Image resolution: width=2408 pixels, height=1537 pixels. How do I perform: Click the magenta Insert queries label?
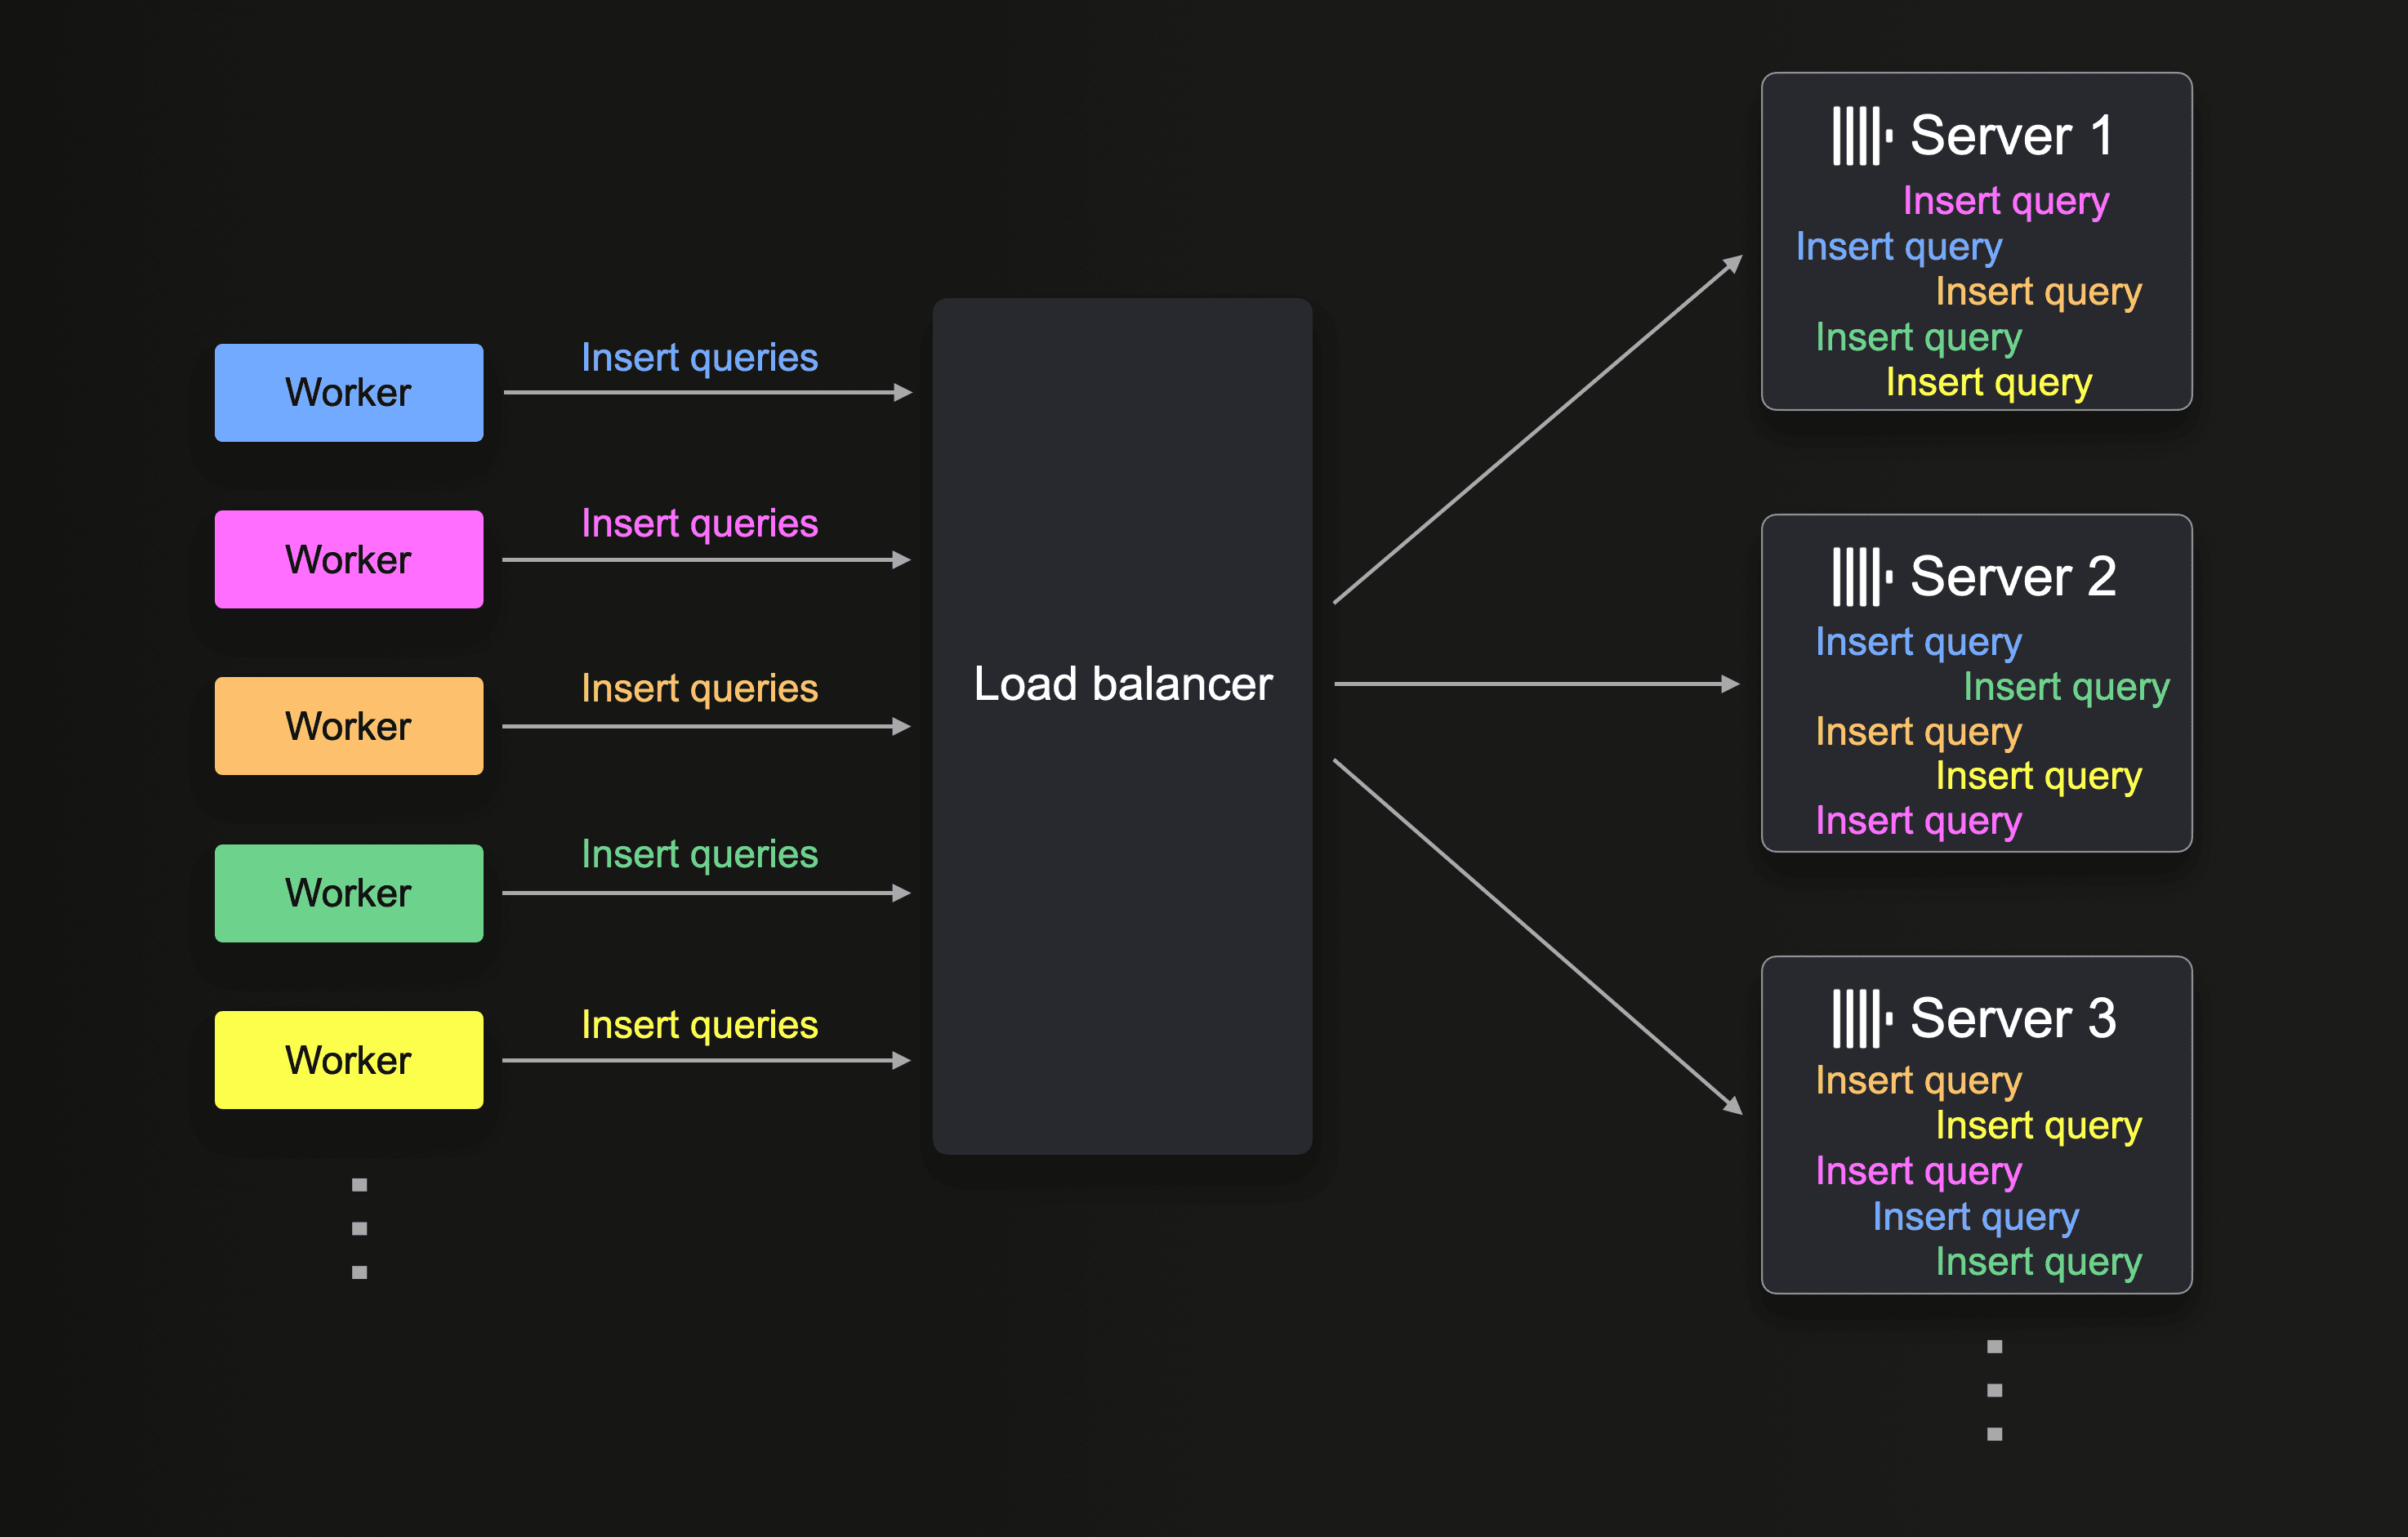[x=699, y=524]
